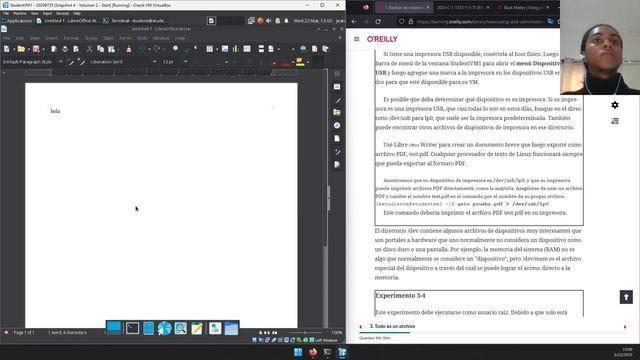Click the Clone formatting paintbrush icon
The width and height of the screenshot is (640, 360).
(129, 49)
